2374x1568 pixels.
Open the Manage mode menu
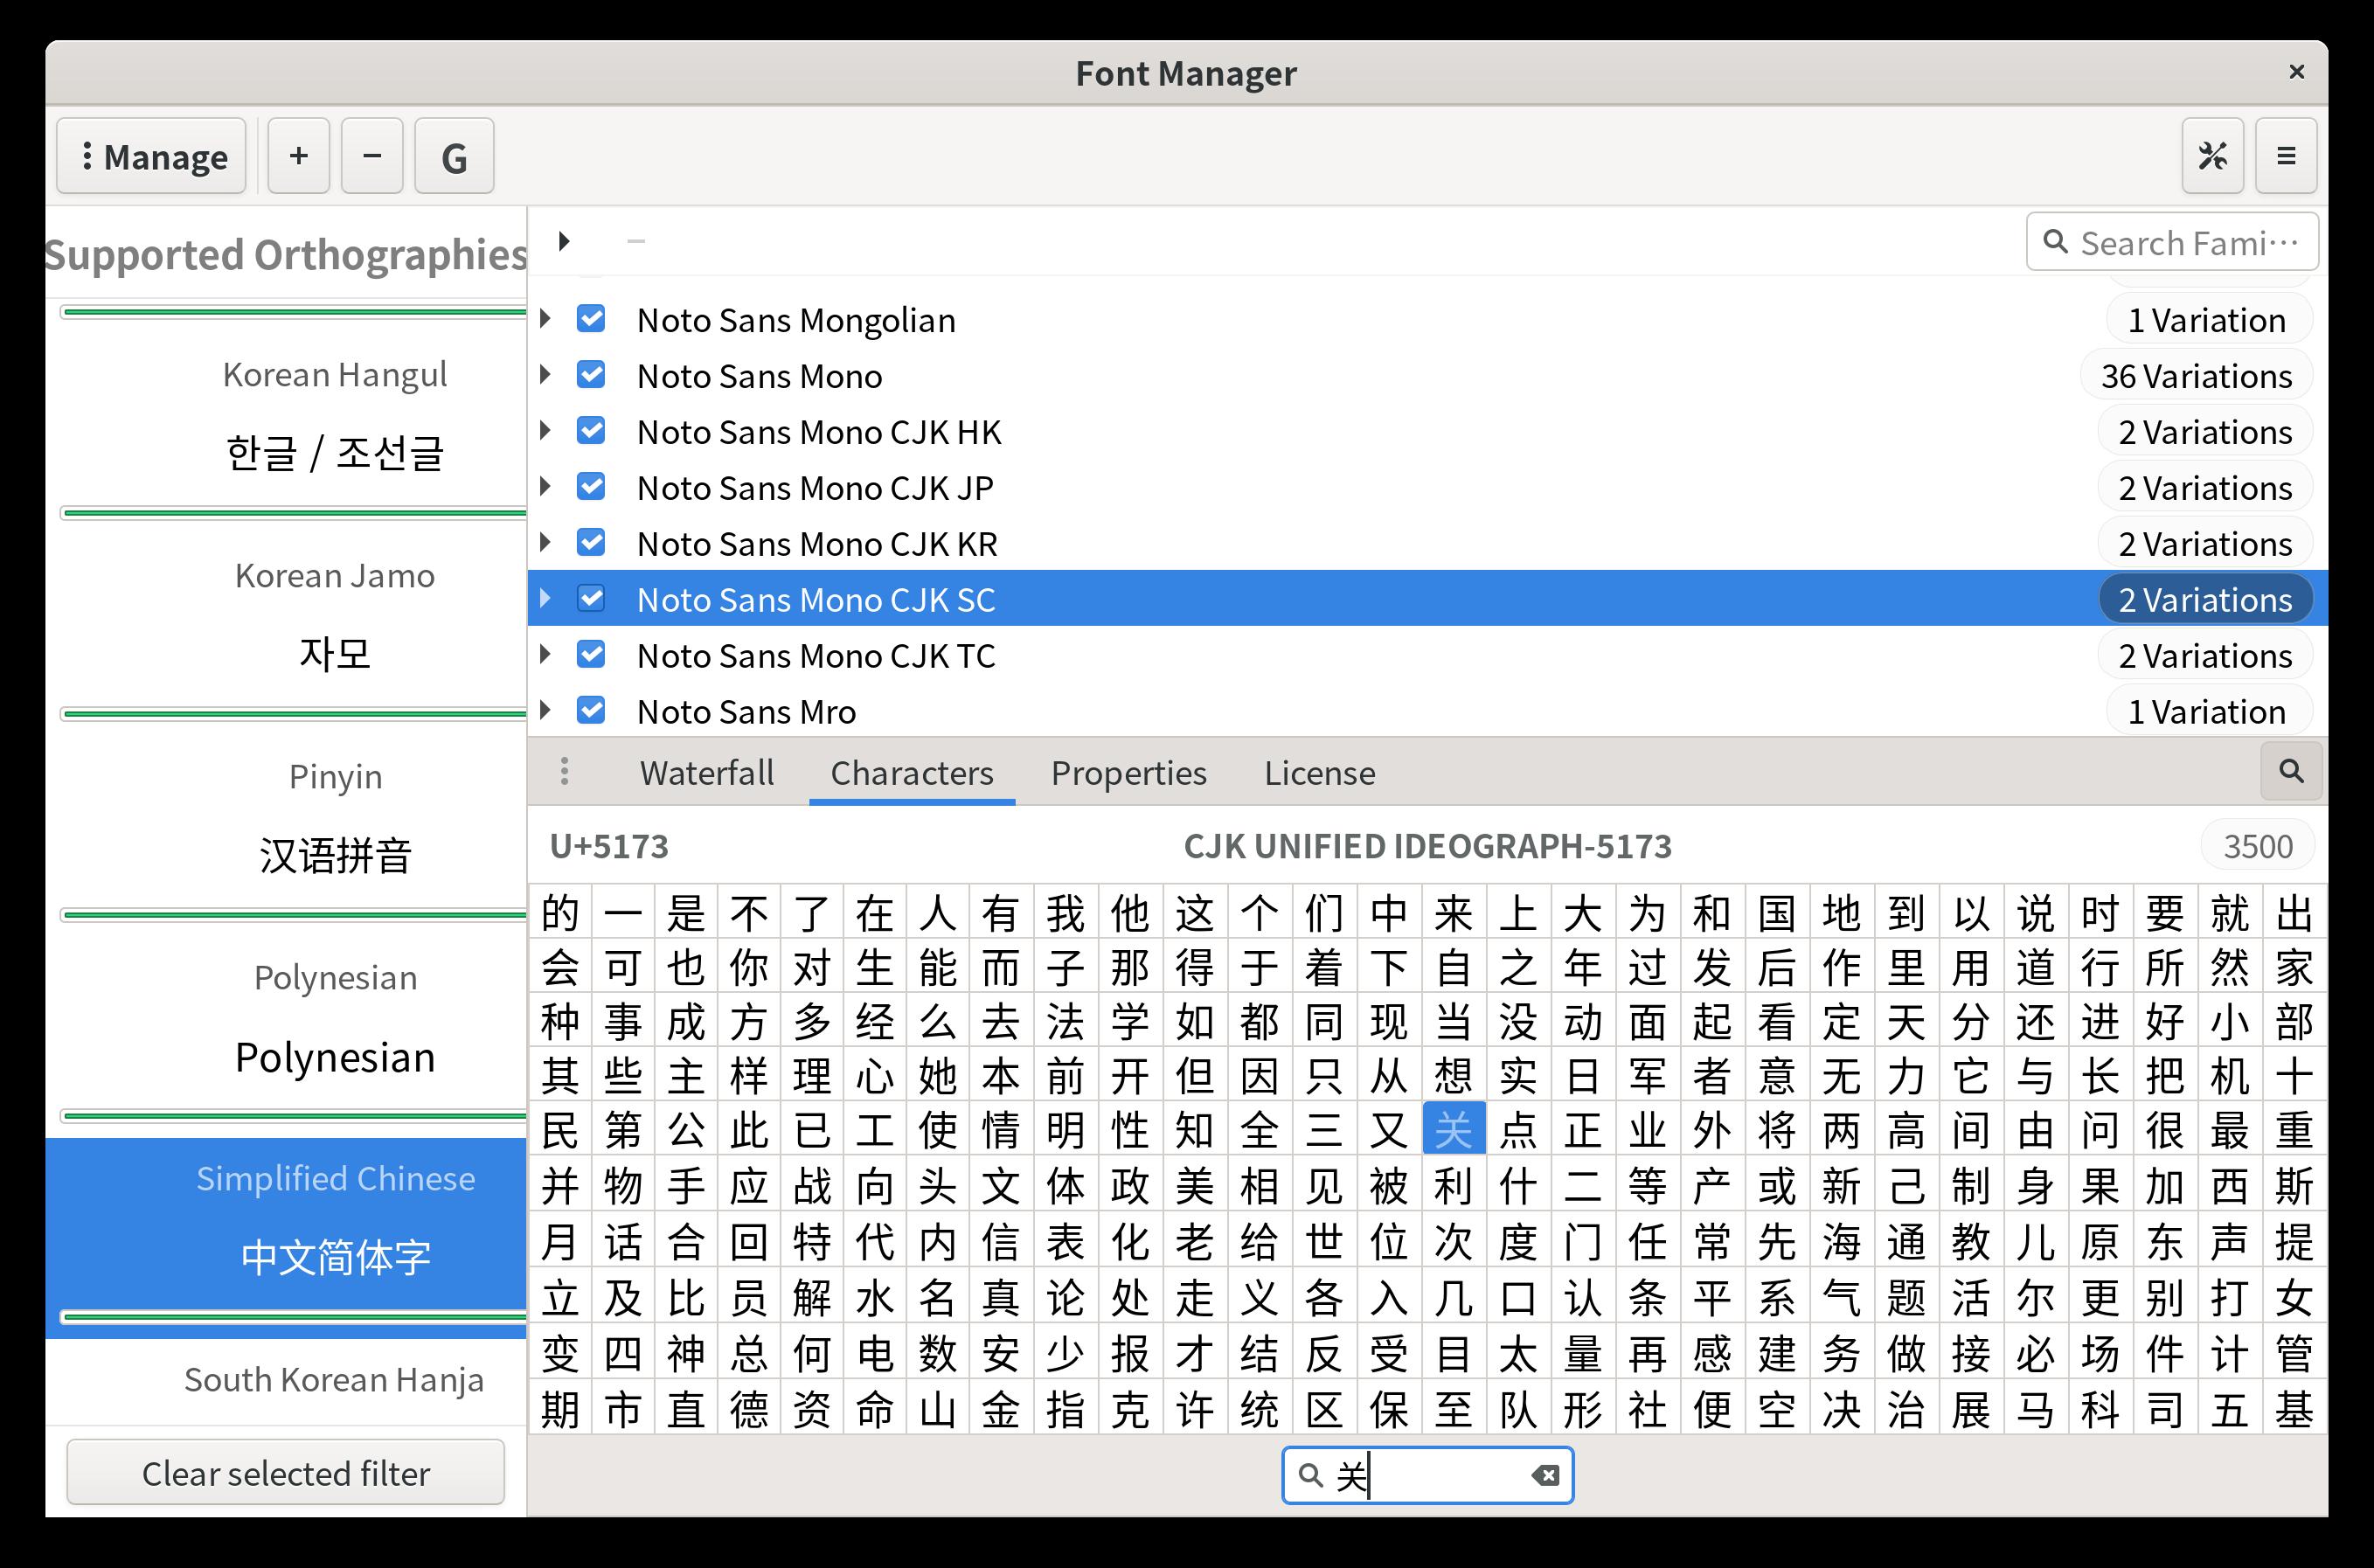pos(151,156)
